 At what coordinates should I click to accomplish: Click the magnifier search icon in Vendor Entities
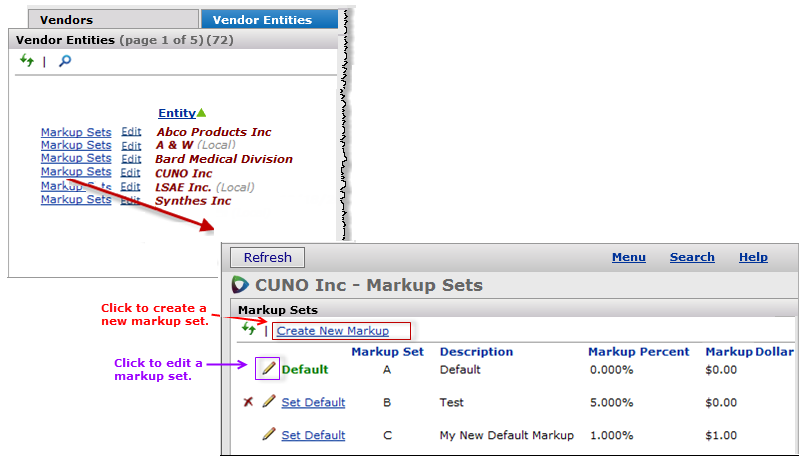click(x=65, y=61)
